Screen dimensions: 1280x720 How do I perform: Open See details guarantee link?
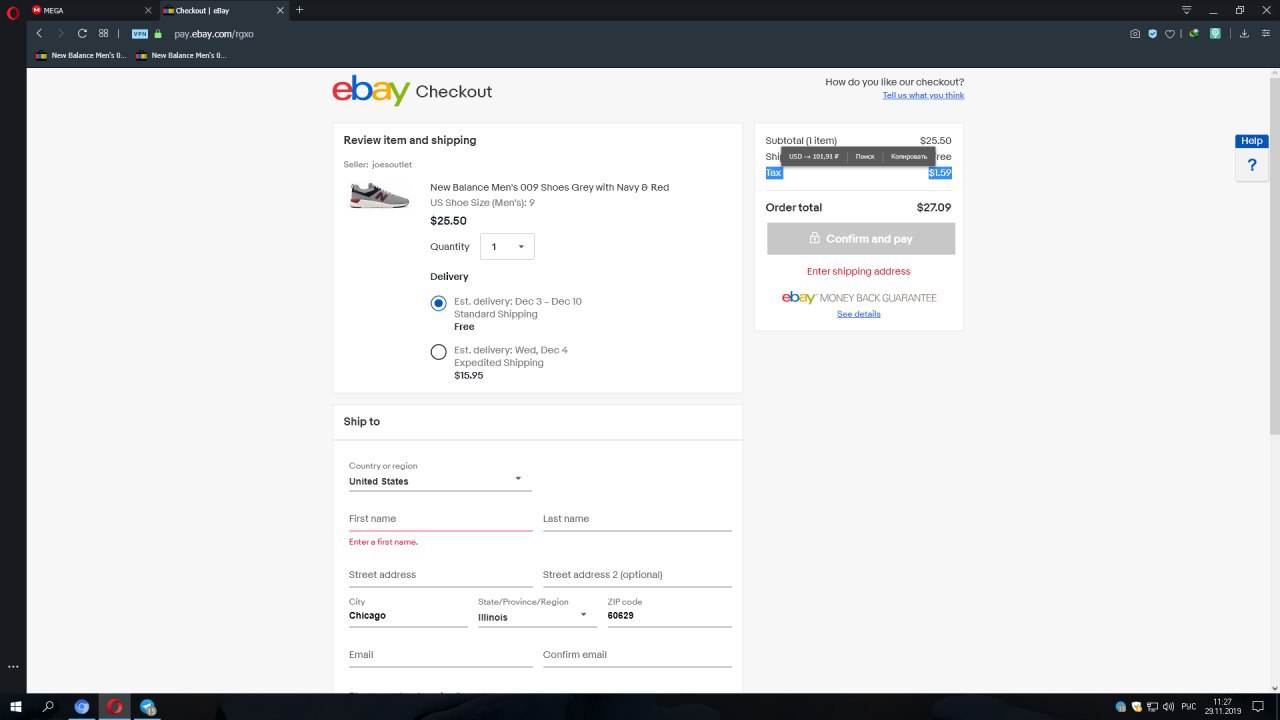tap(859, 314)
